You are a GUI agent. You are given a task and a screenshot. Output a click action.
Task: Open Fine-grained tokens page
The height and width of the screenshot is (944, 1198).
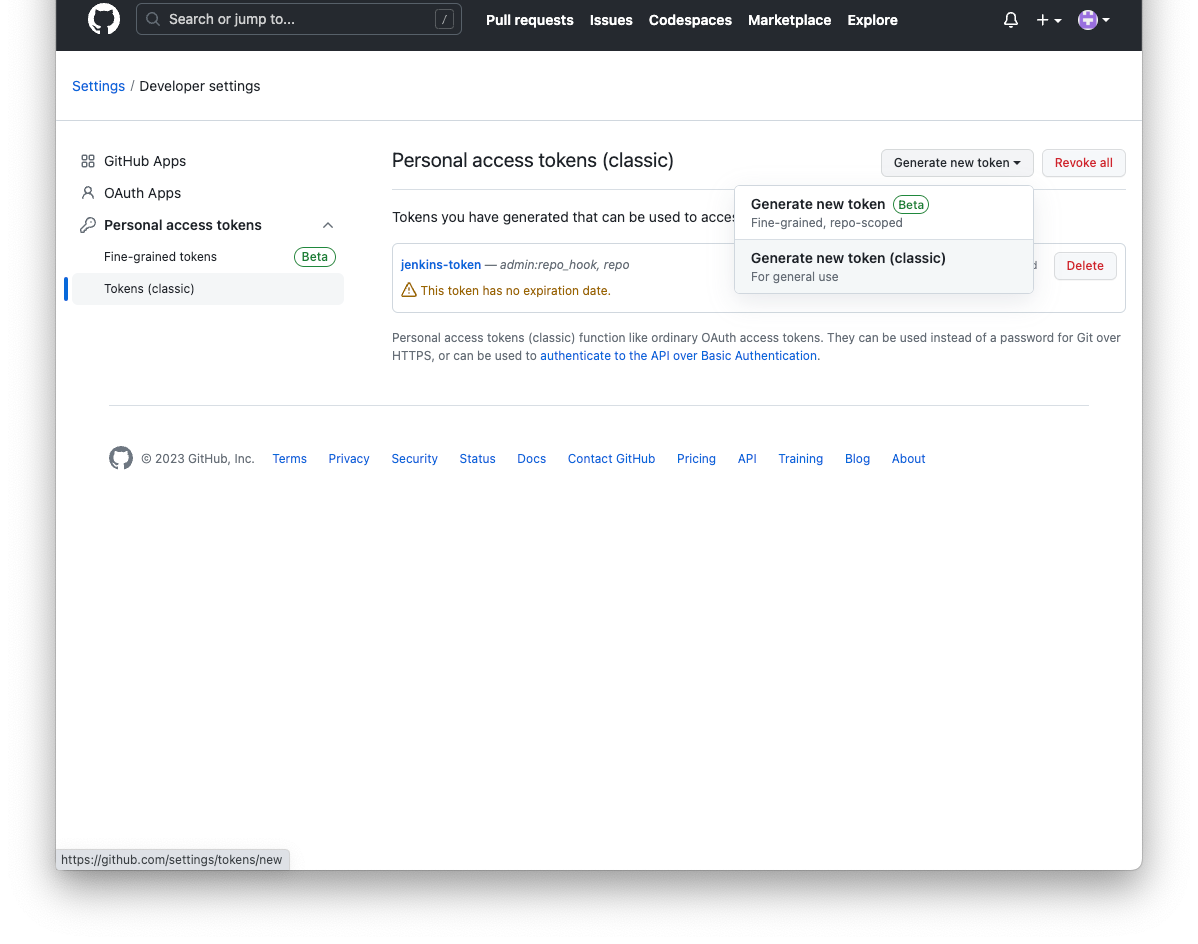160,257
